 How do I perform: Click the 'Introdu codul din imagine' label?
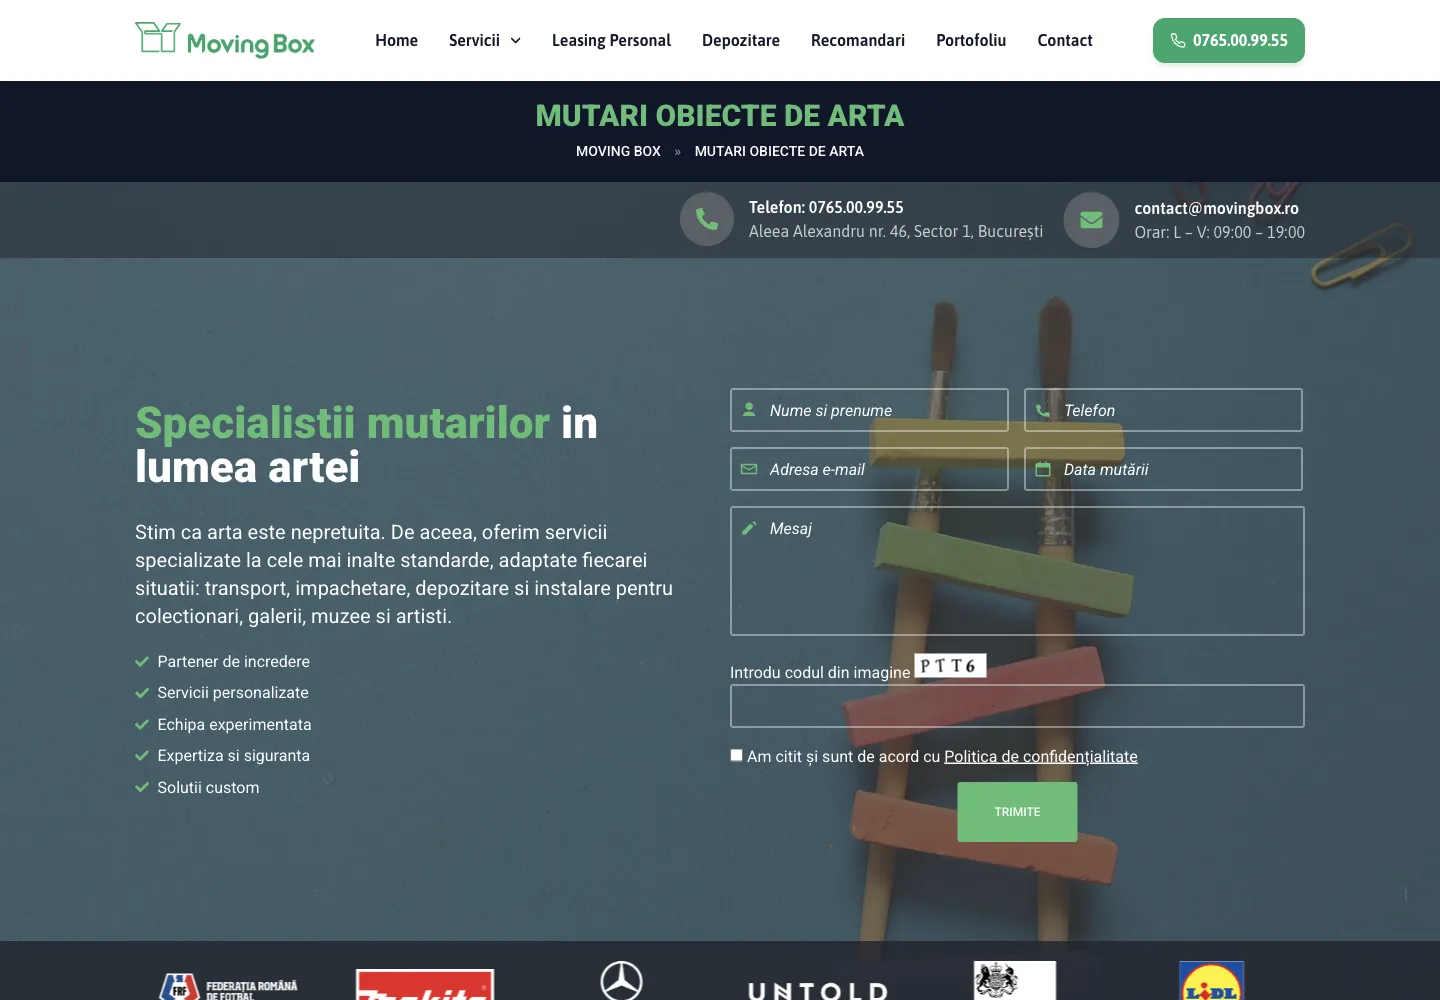[820, 673]
